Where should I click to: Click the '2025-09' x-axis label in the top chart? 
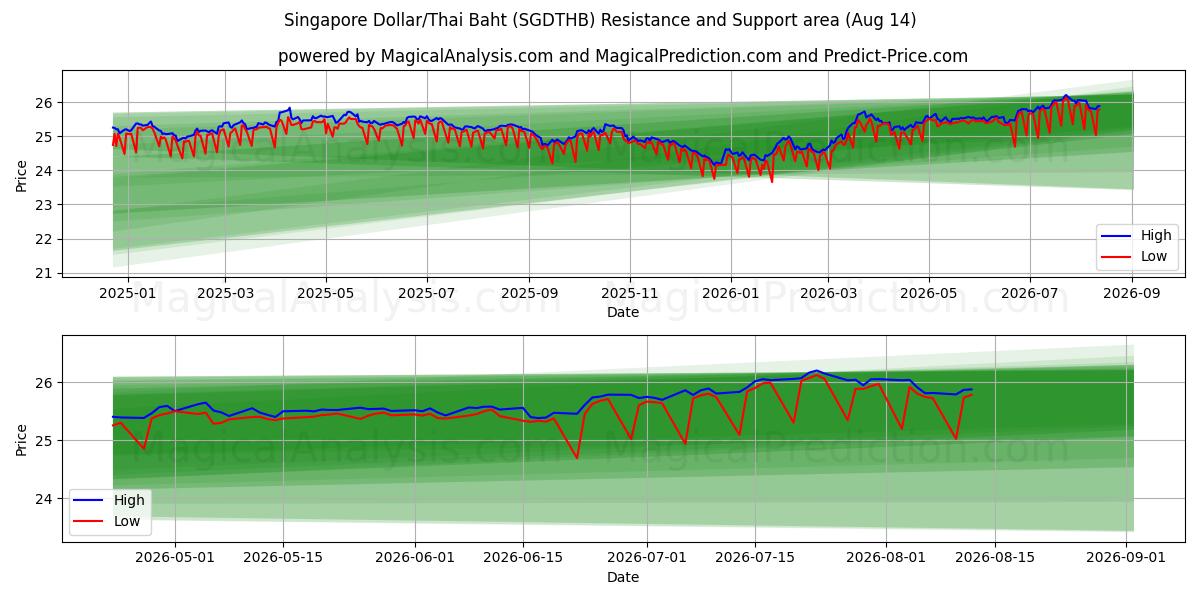(529, 292)
